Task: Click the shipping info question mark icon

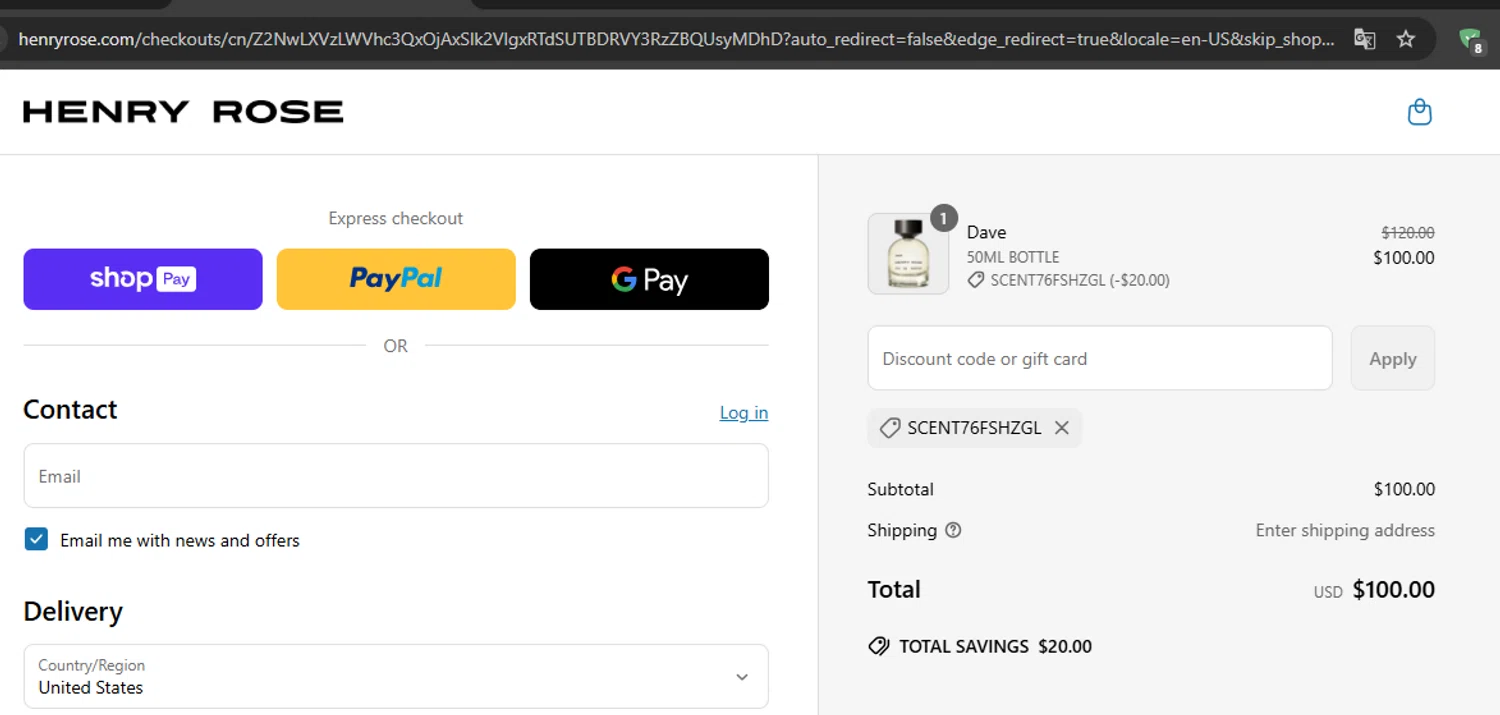Action: click(953, 530)
